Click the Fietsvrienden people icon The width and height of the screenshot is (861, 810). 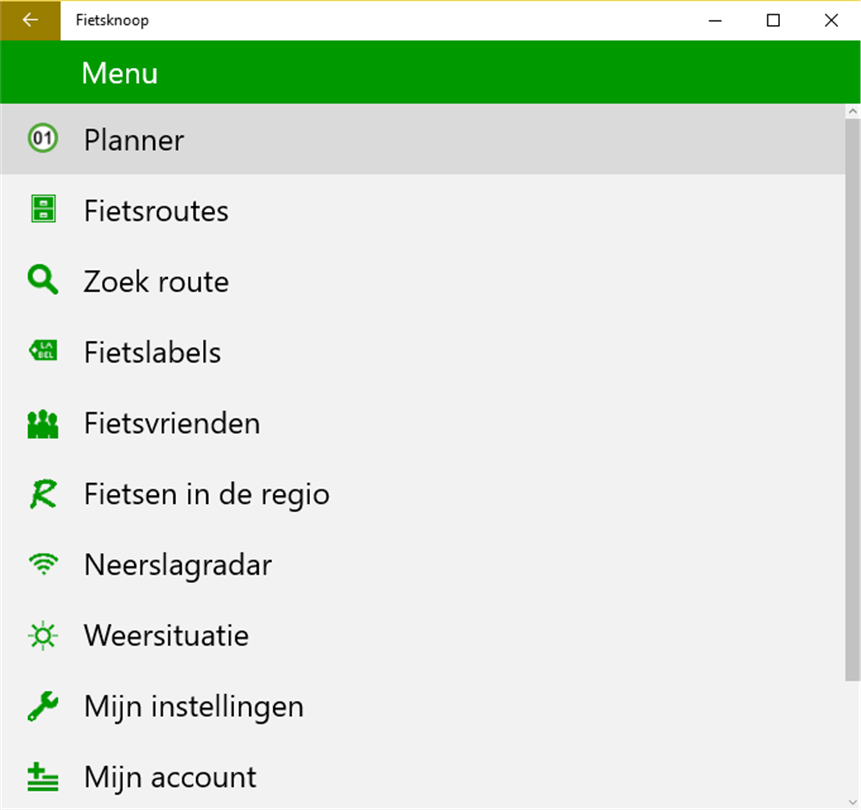[42, 423]
